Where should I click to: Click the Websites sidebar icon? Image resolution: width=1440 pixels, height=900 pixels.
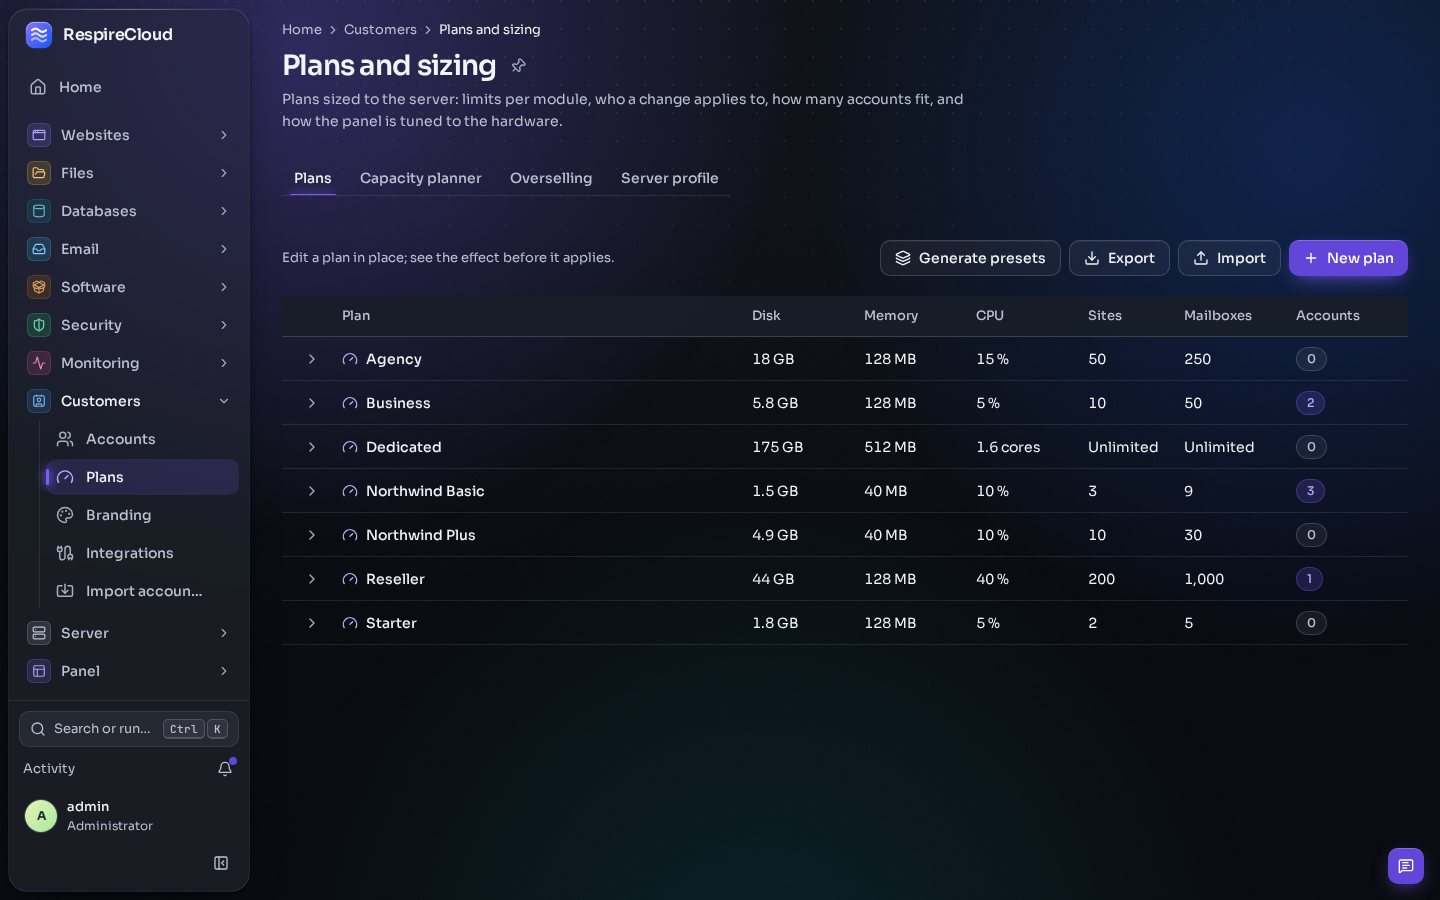click(x=39, y=135)
